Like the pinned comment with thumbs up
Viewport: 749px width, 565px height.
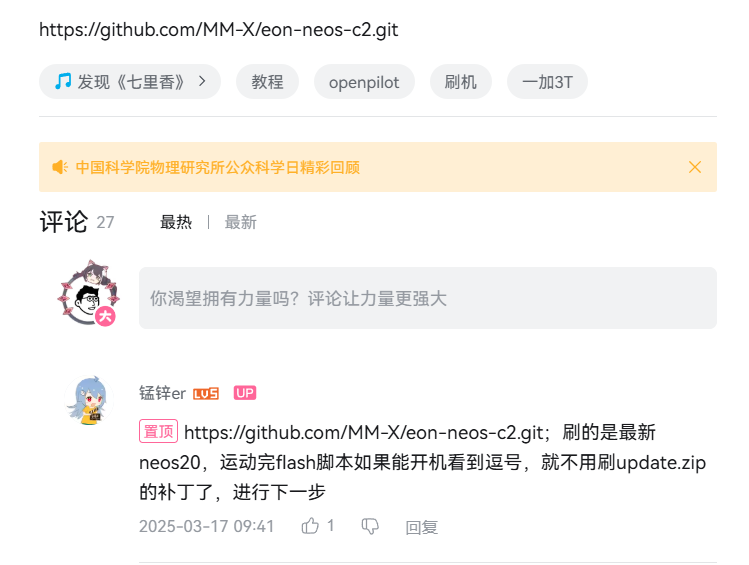tap(310, 526)
